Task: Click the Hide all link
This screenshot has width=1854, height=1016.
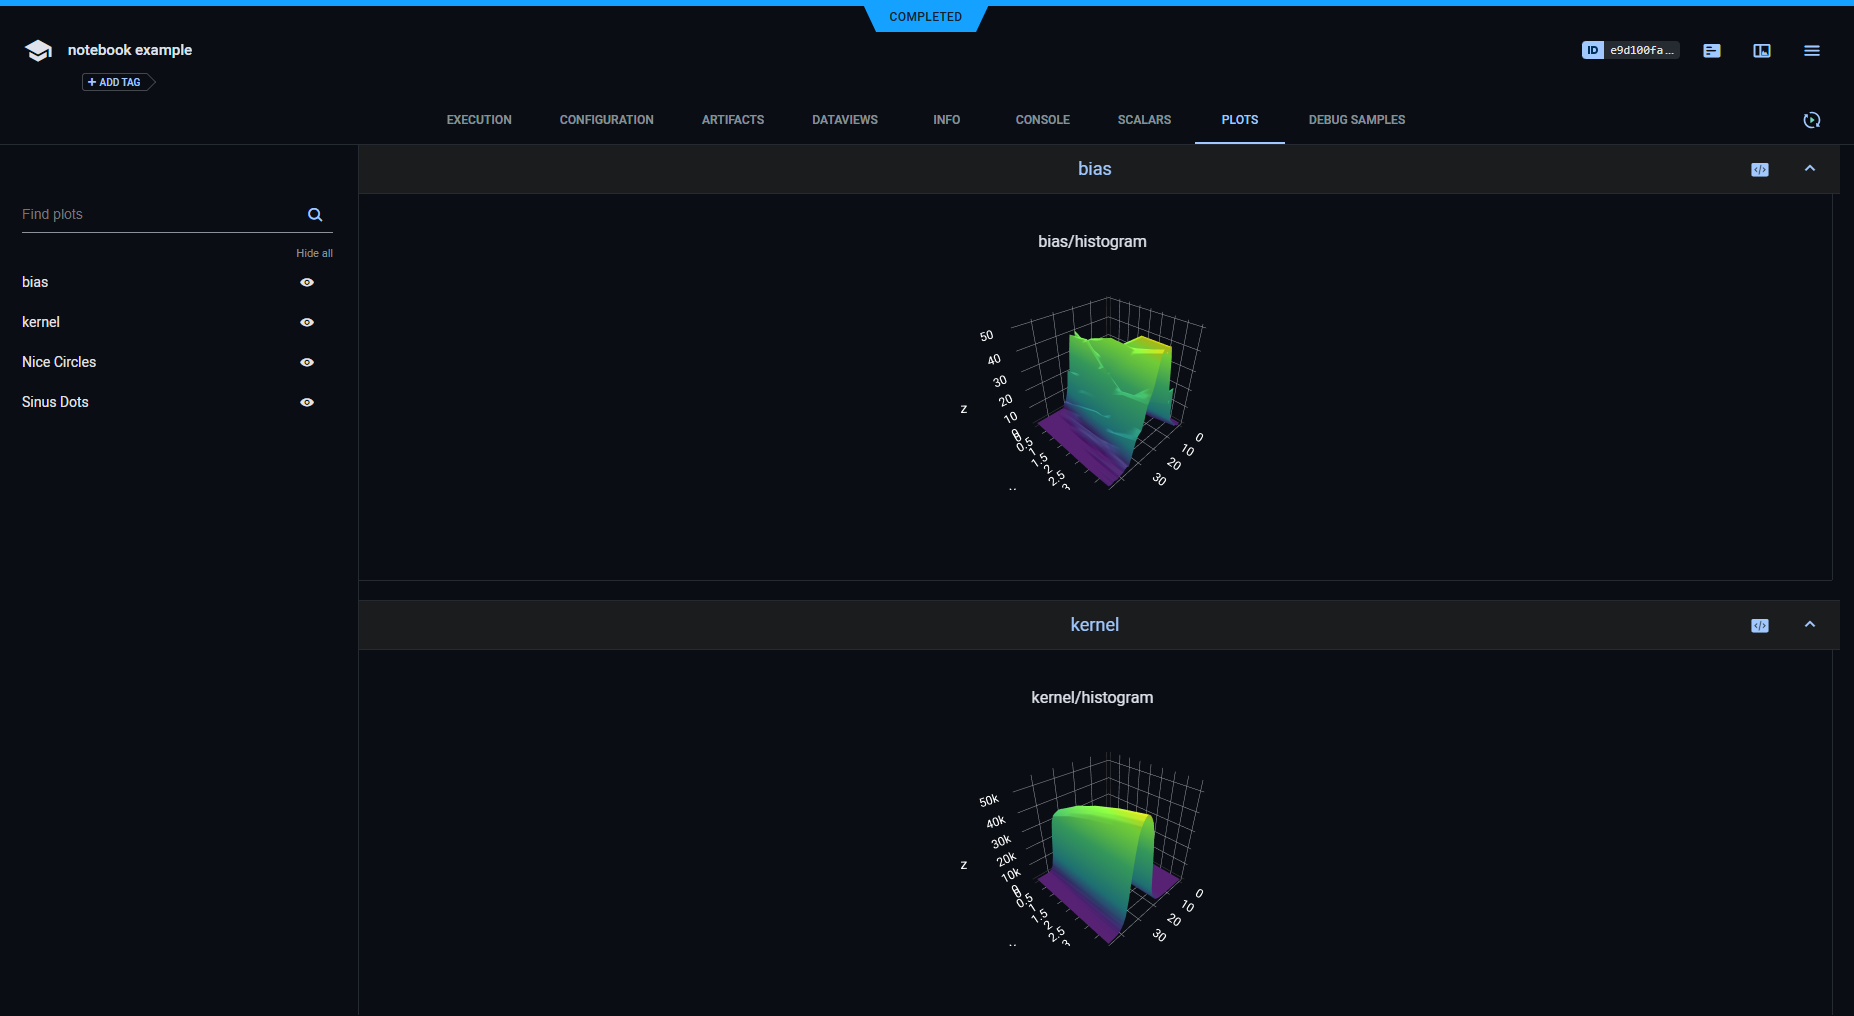Action: point(314,254)
